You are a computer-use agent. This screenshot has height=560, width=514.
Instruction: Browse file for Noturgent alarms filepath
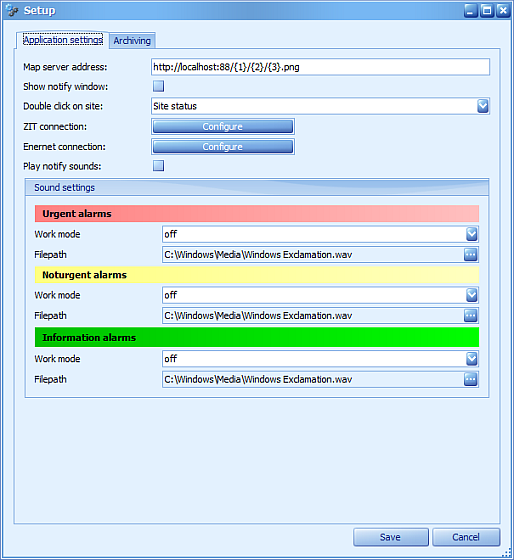[x=470, y=316]
